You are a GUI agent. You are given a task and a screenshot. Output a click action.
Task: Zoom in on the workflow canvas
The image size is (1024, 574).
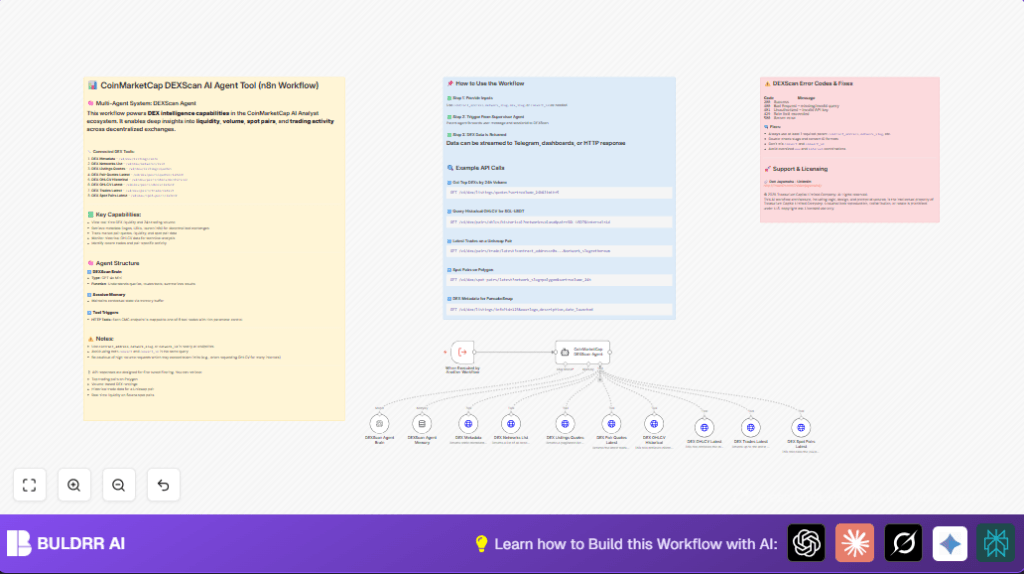click(x=74, y=485)
